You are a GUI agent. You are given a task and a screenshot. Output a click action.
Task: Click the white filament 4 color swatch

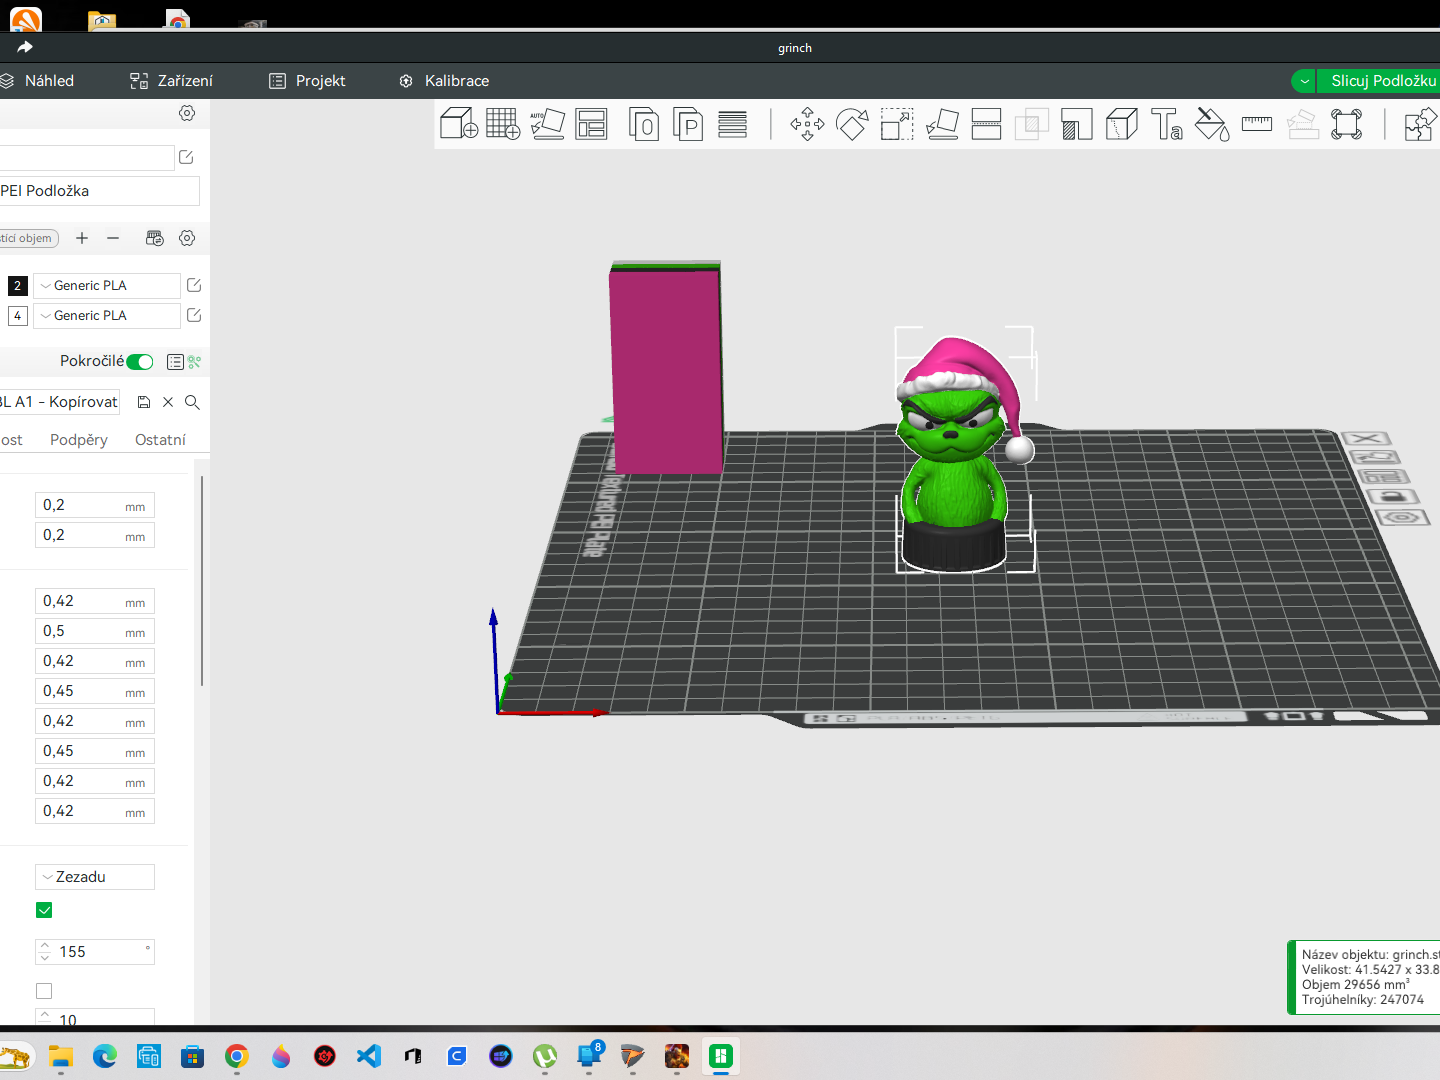[17, 316]
